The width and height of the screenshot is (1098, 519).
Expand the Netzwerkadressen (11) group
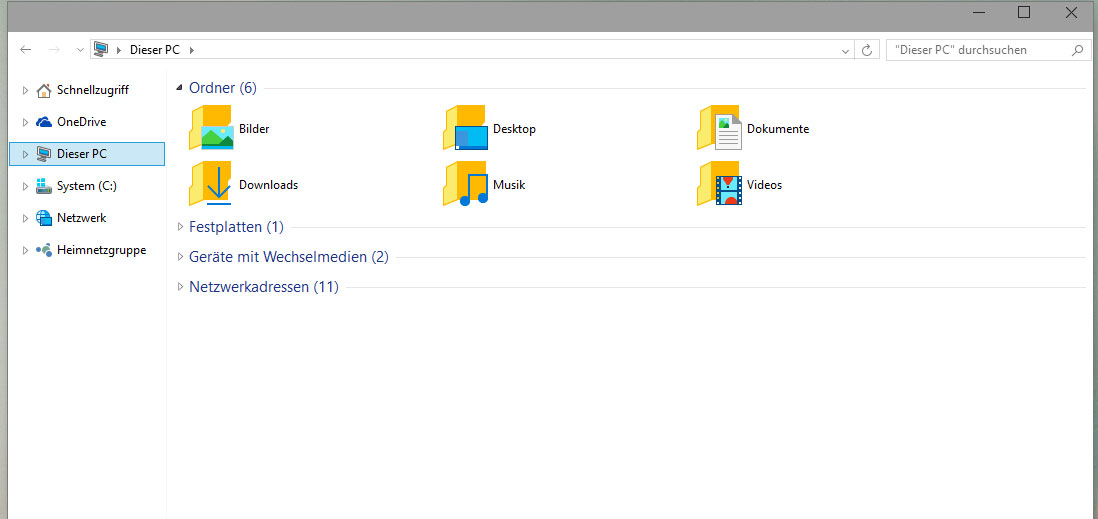click(180, 286)
